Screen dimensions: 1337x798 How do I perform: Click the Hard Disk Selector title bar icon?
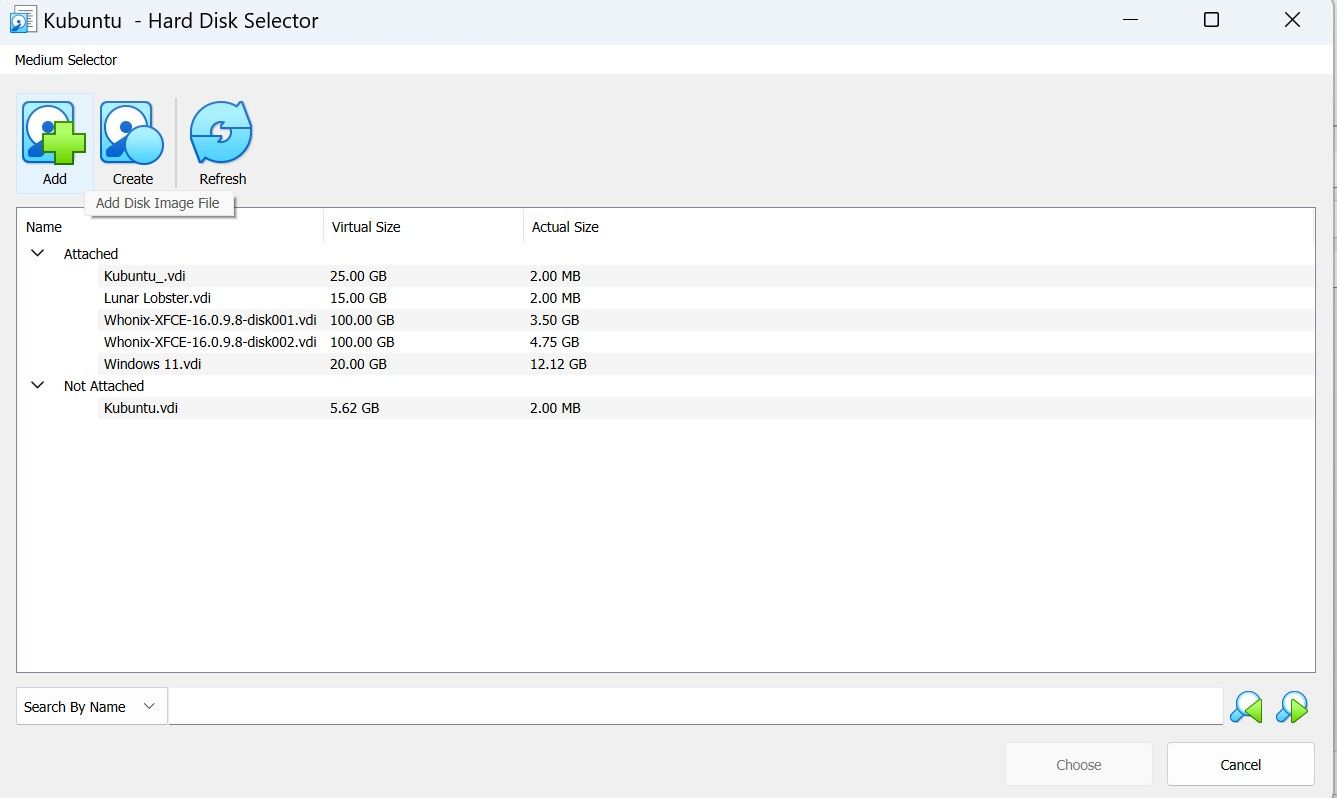tap(22, 20)
